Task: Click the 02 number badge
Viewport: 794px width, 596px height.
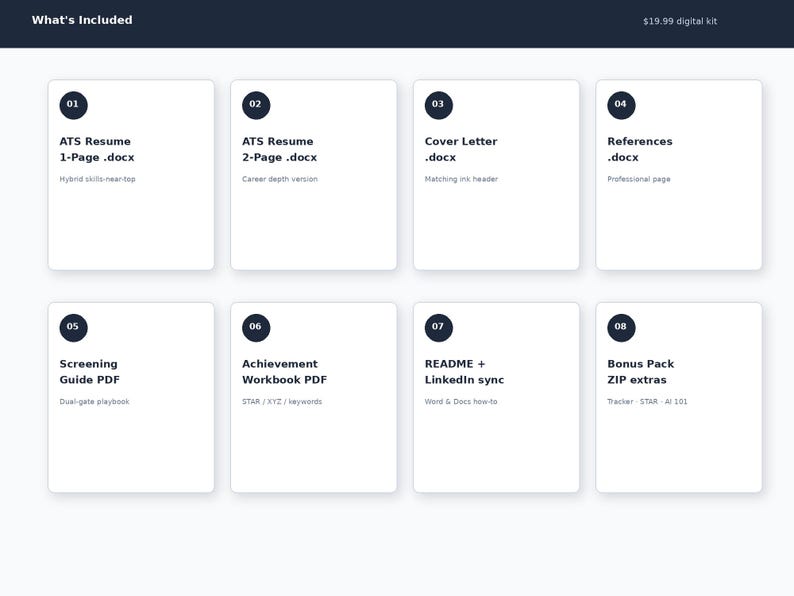Action: click(x=256, y=105)
